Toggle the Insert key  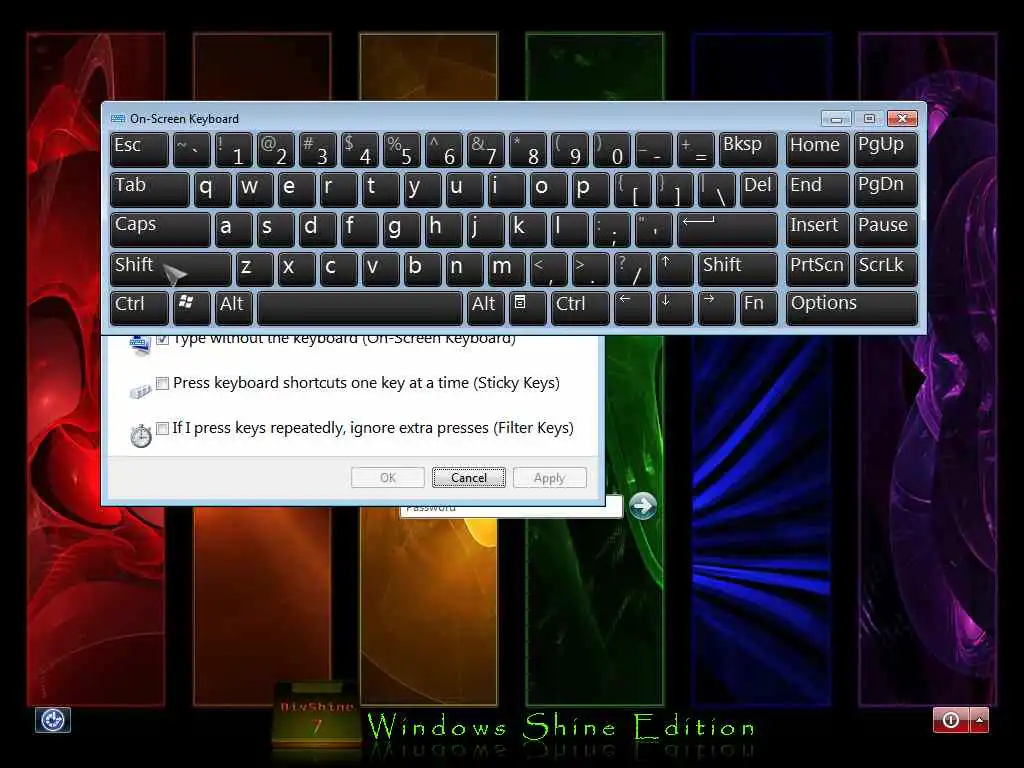818,229
